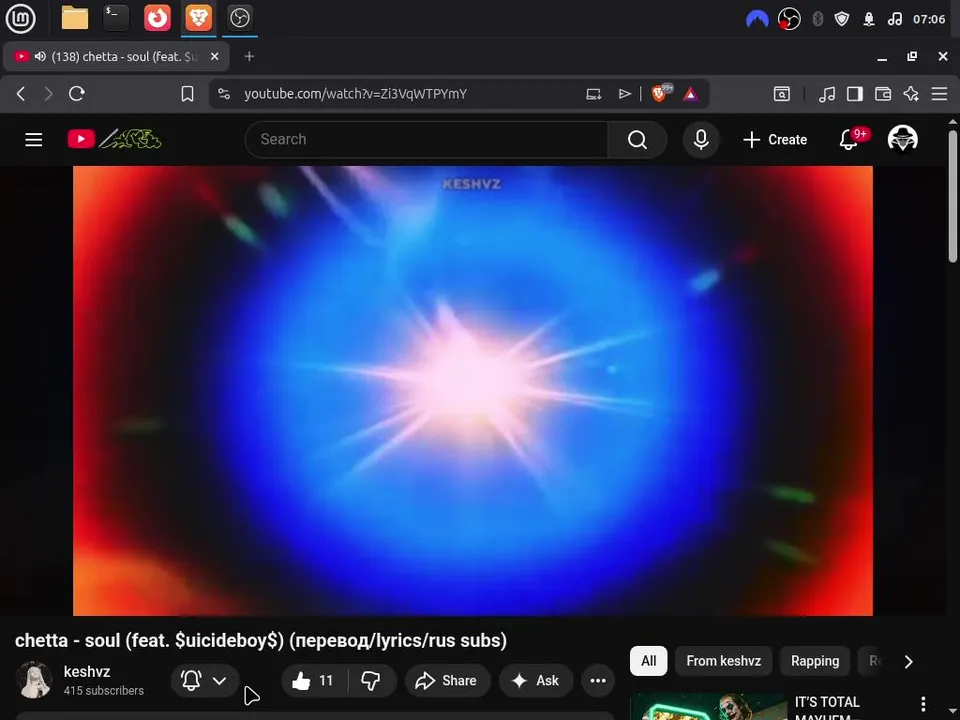Screen dimensions: 960x720
Task: Go back to the previous page
Action: click(x=21, y=94)
